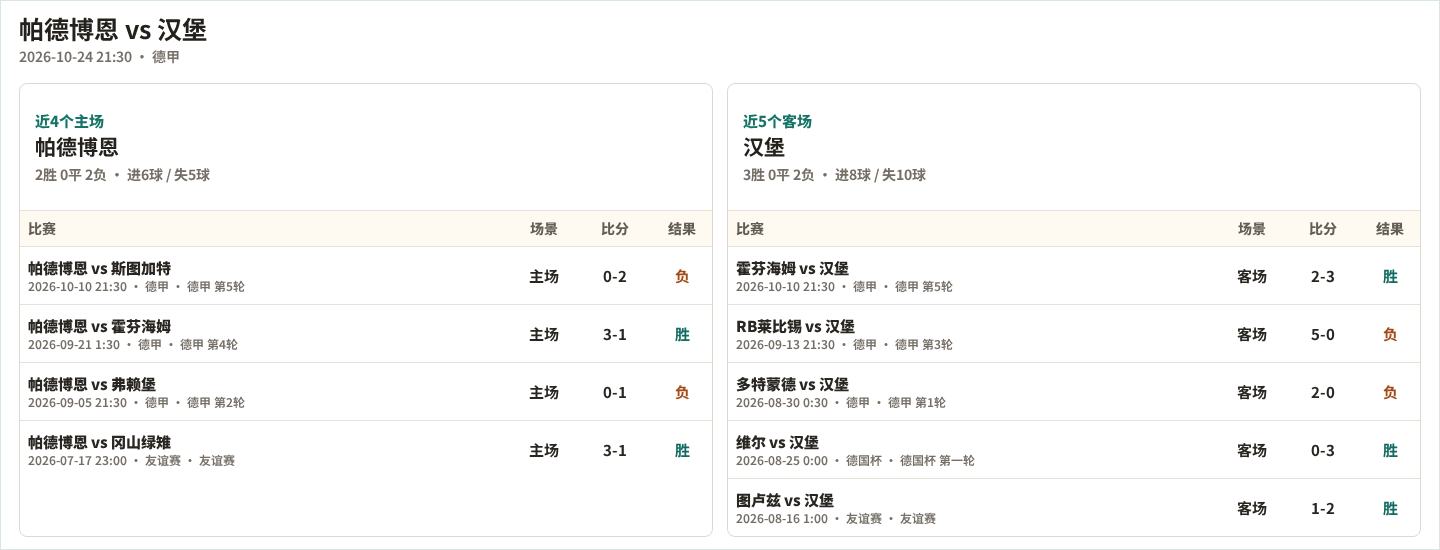Open the 帕德博恩 vs 霍芬海姆 match
Image resolution: width=1440 pixels, height=550 pixels.
[366, 334]
